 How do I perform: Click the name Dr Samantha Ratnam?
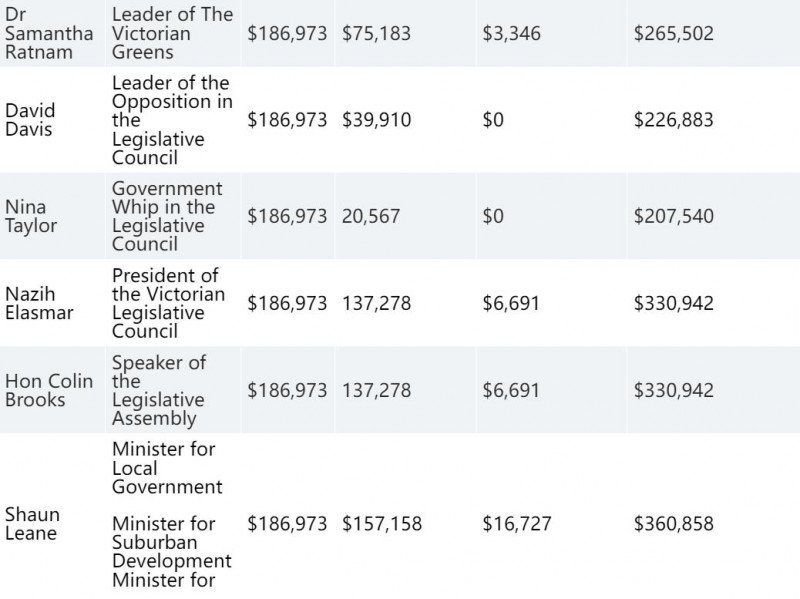49,33
